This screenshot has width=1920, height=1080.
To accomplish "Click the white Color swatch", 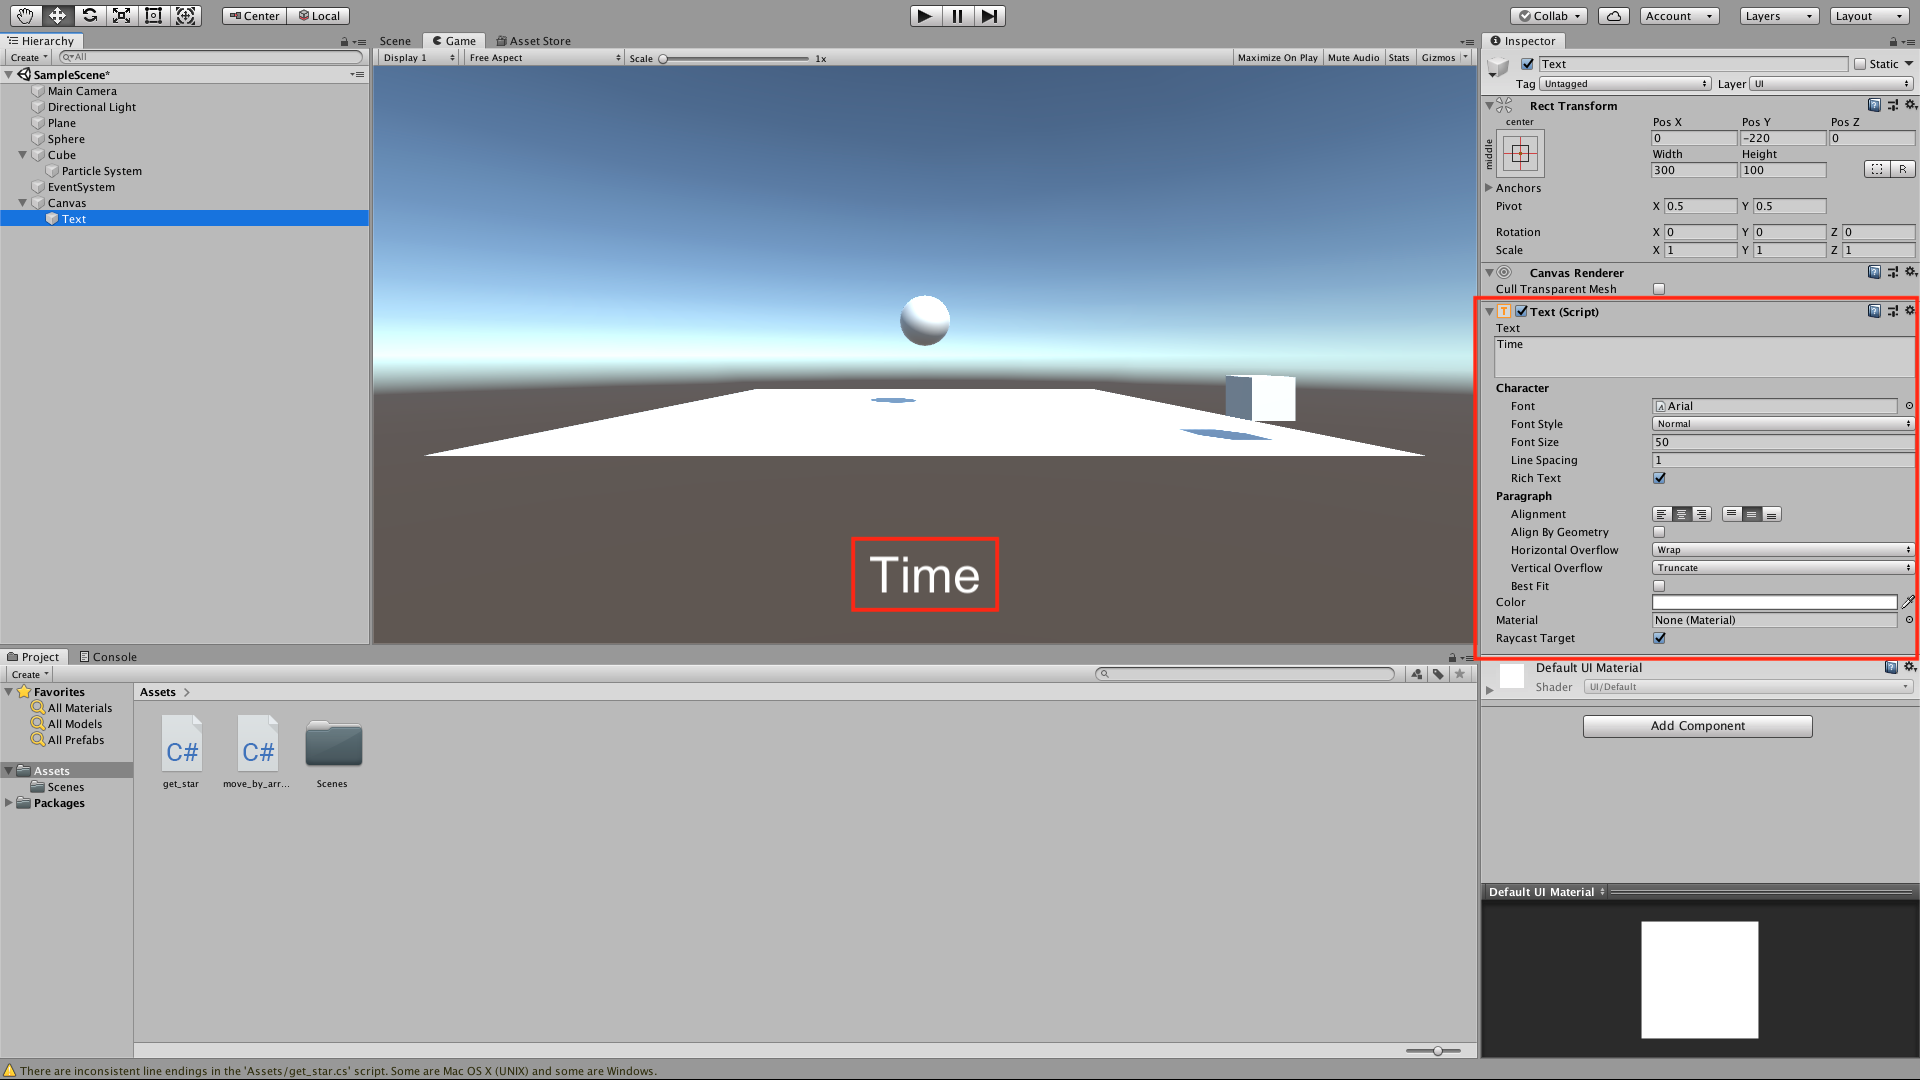I will click(x=1774, y=602).
